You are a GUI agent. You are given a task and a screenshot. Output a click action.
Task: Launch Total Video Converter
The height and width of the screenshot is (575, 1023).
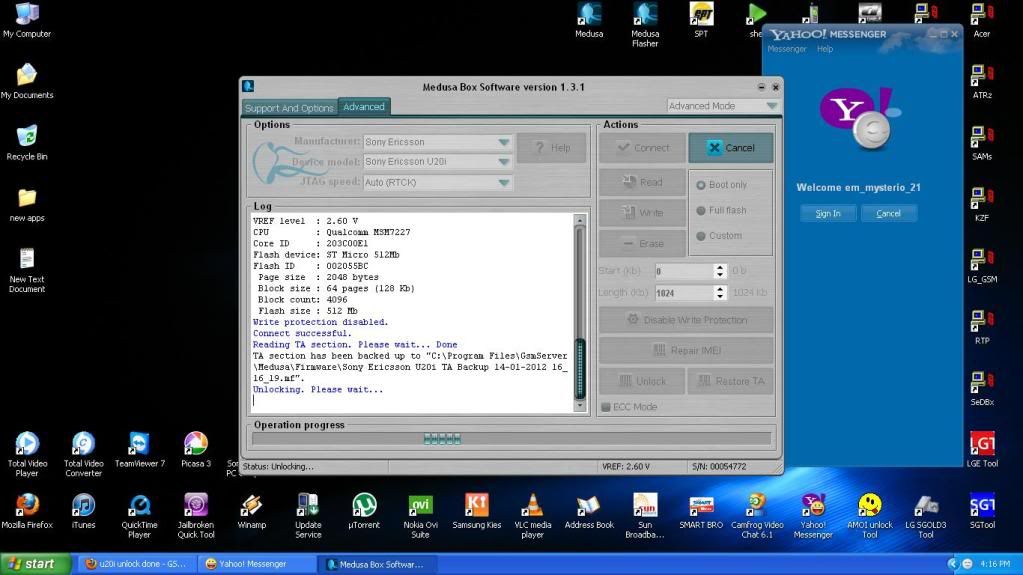tap(84, 454)
